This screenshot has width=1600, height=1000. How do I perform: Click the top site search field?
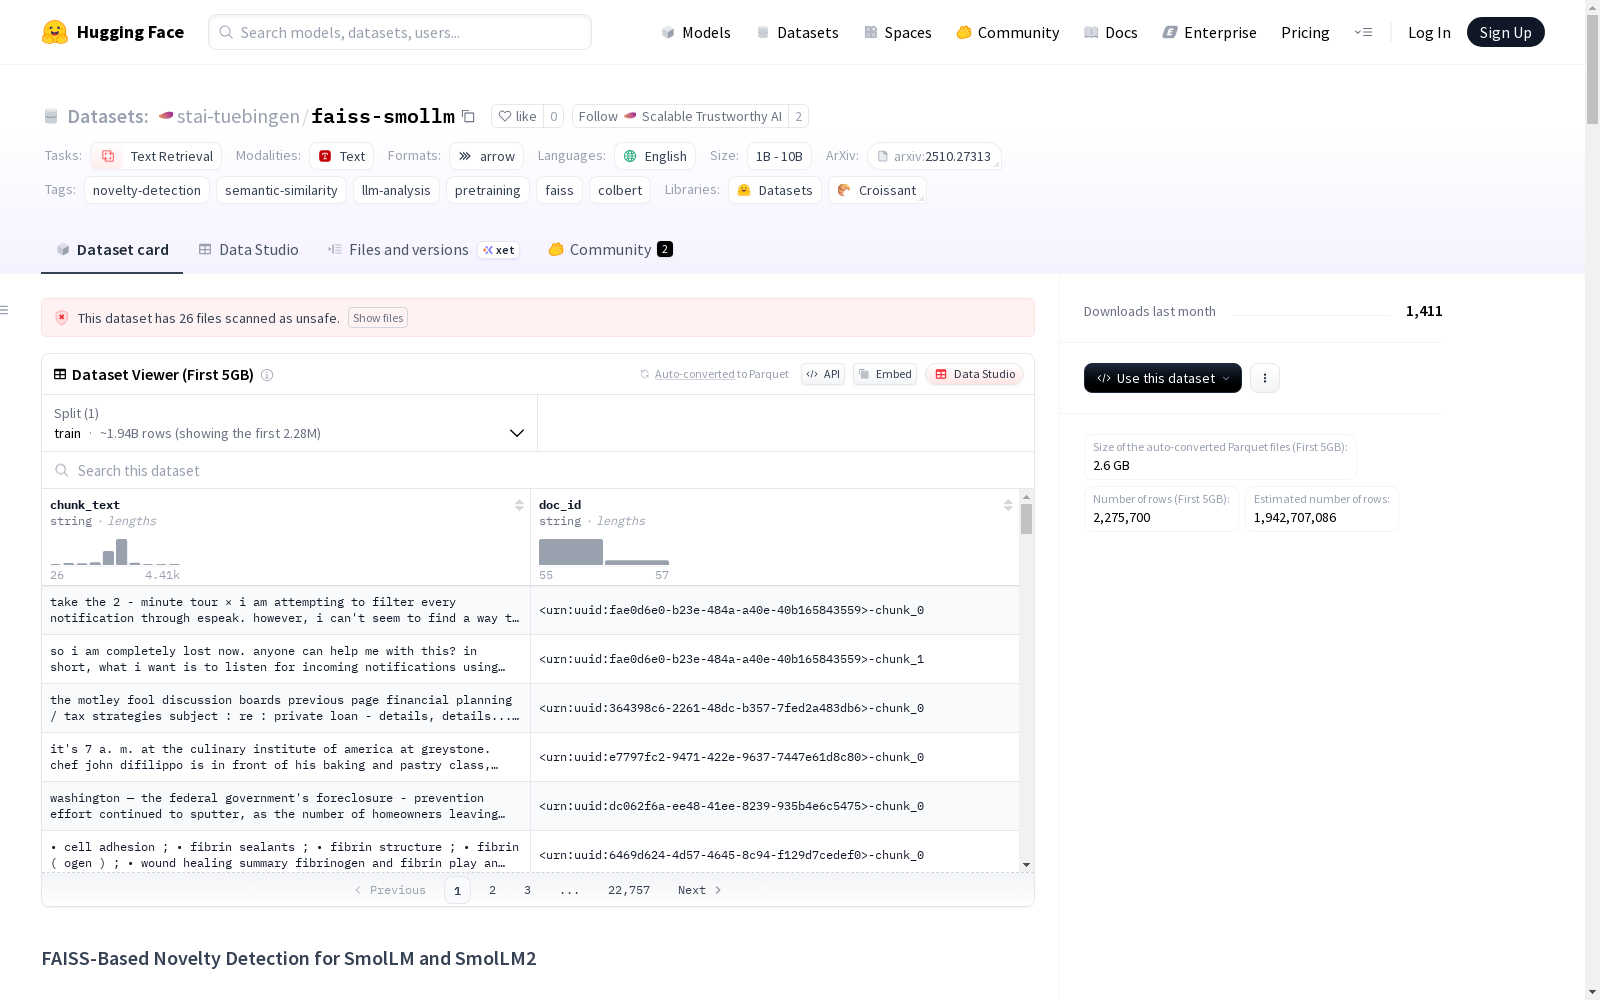[400, 32]
